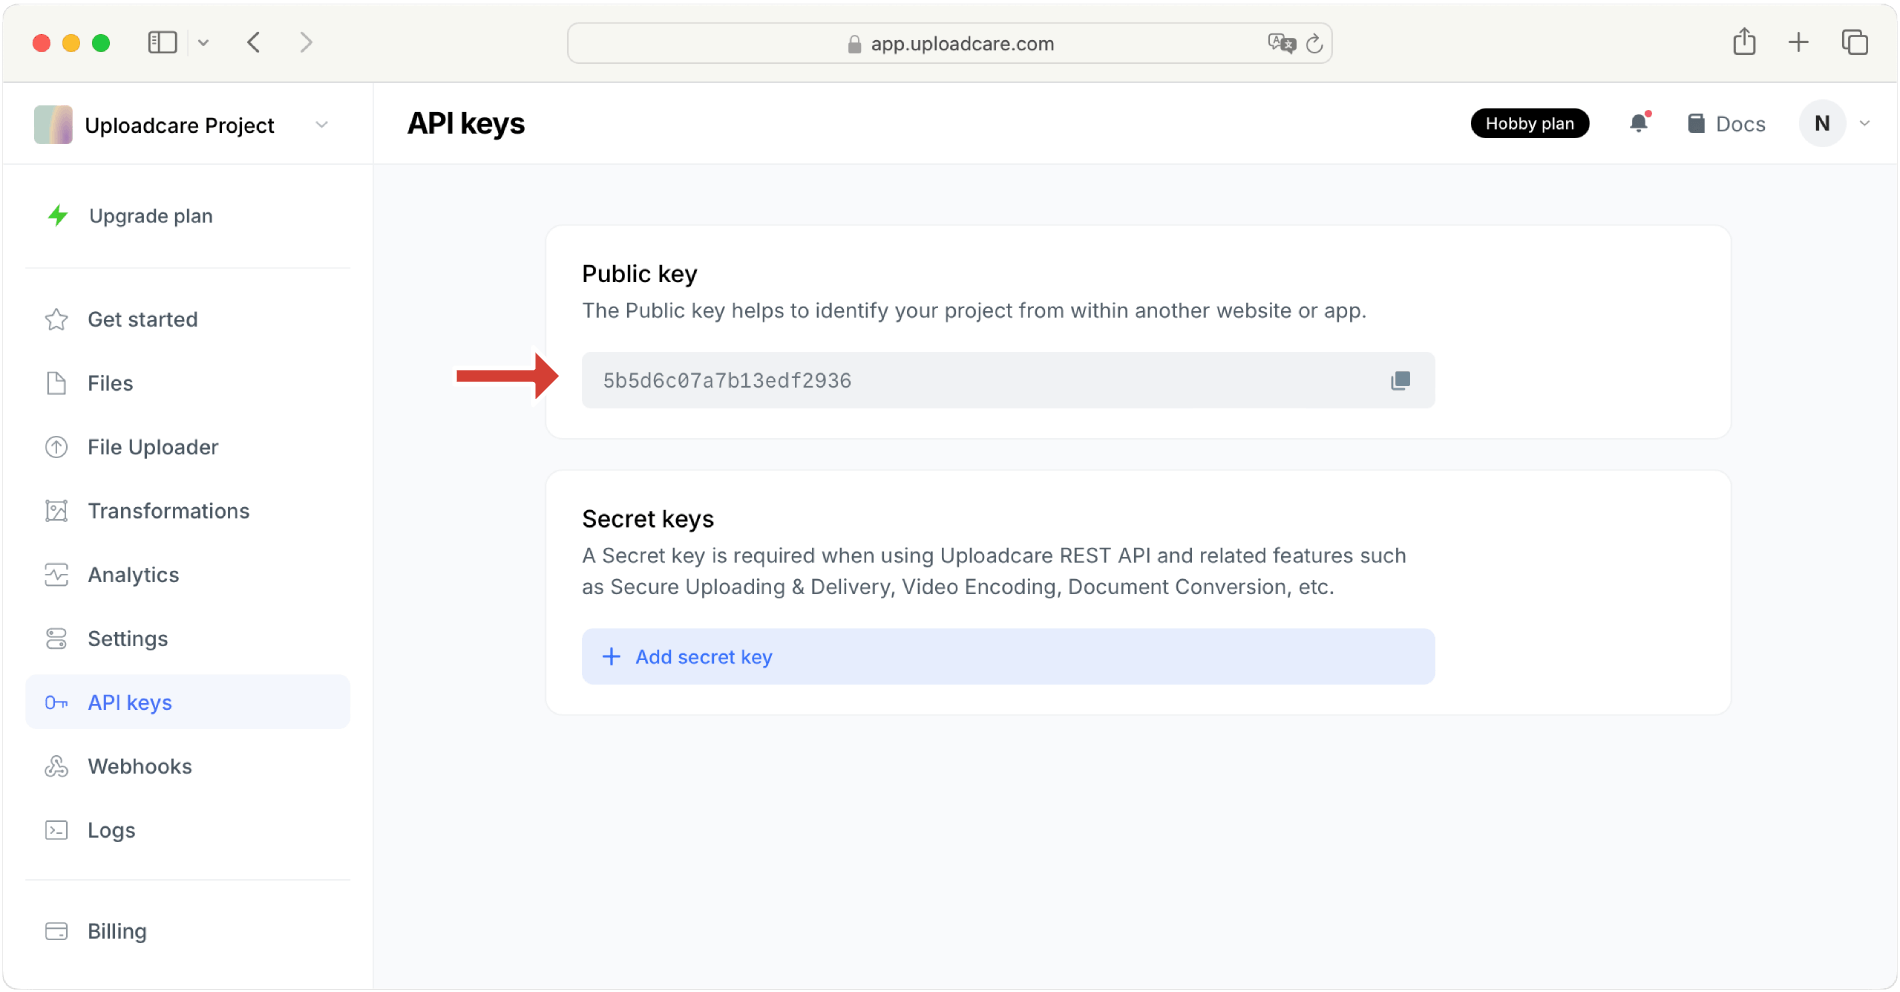
Task: Click the File Uploader sidebar icon
Action: coord(57,447)
